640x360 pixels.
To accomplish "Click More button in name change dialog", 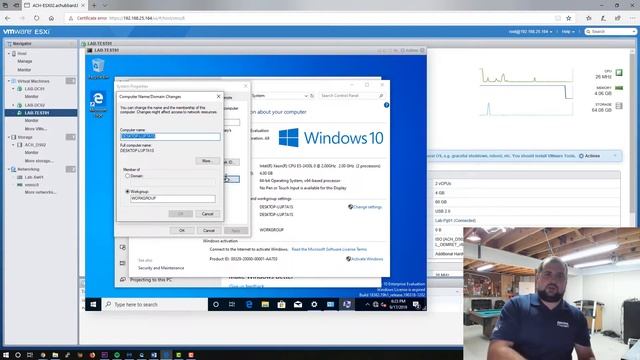I will click(207, 161).
